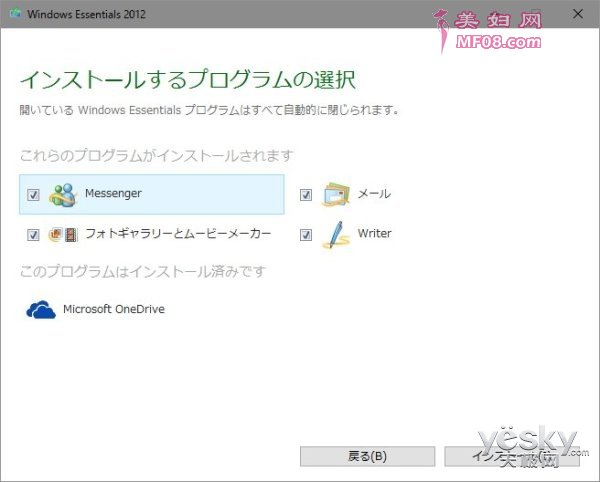
Task: Click the これらのプログラムがインストールされます section header
Action: tap(157, 155)
